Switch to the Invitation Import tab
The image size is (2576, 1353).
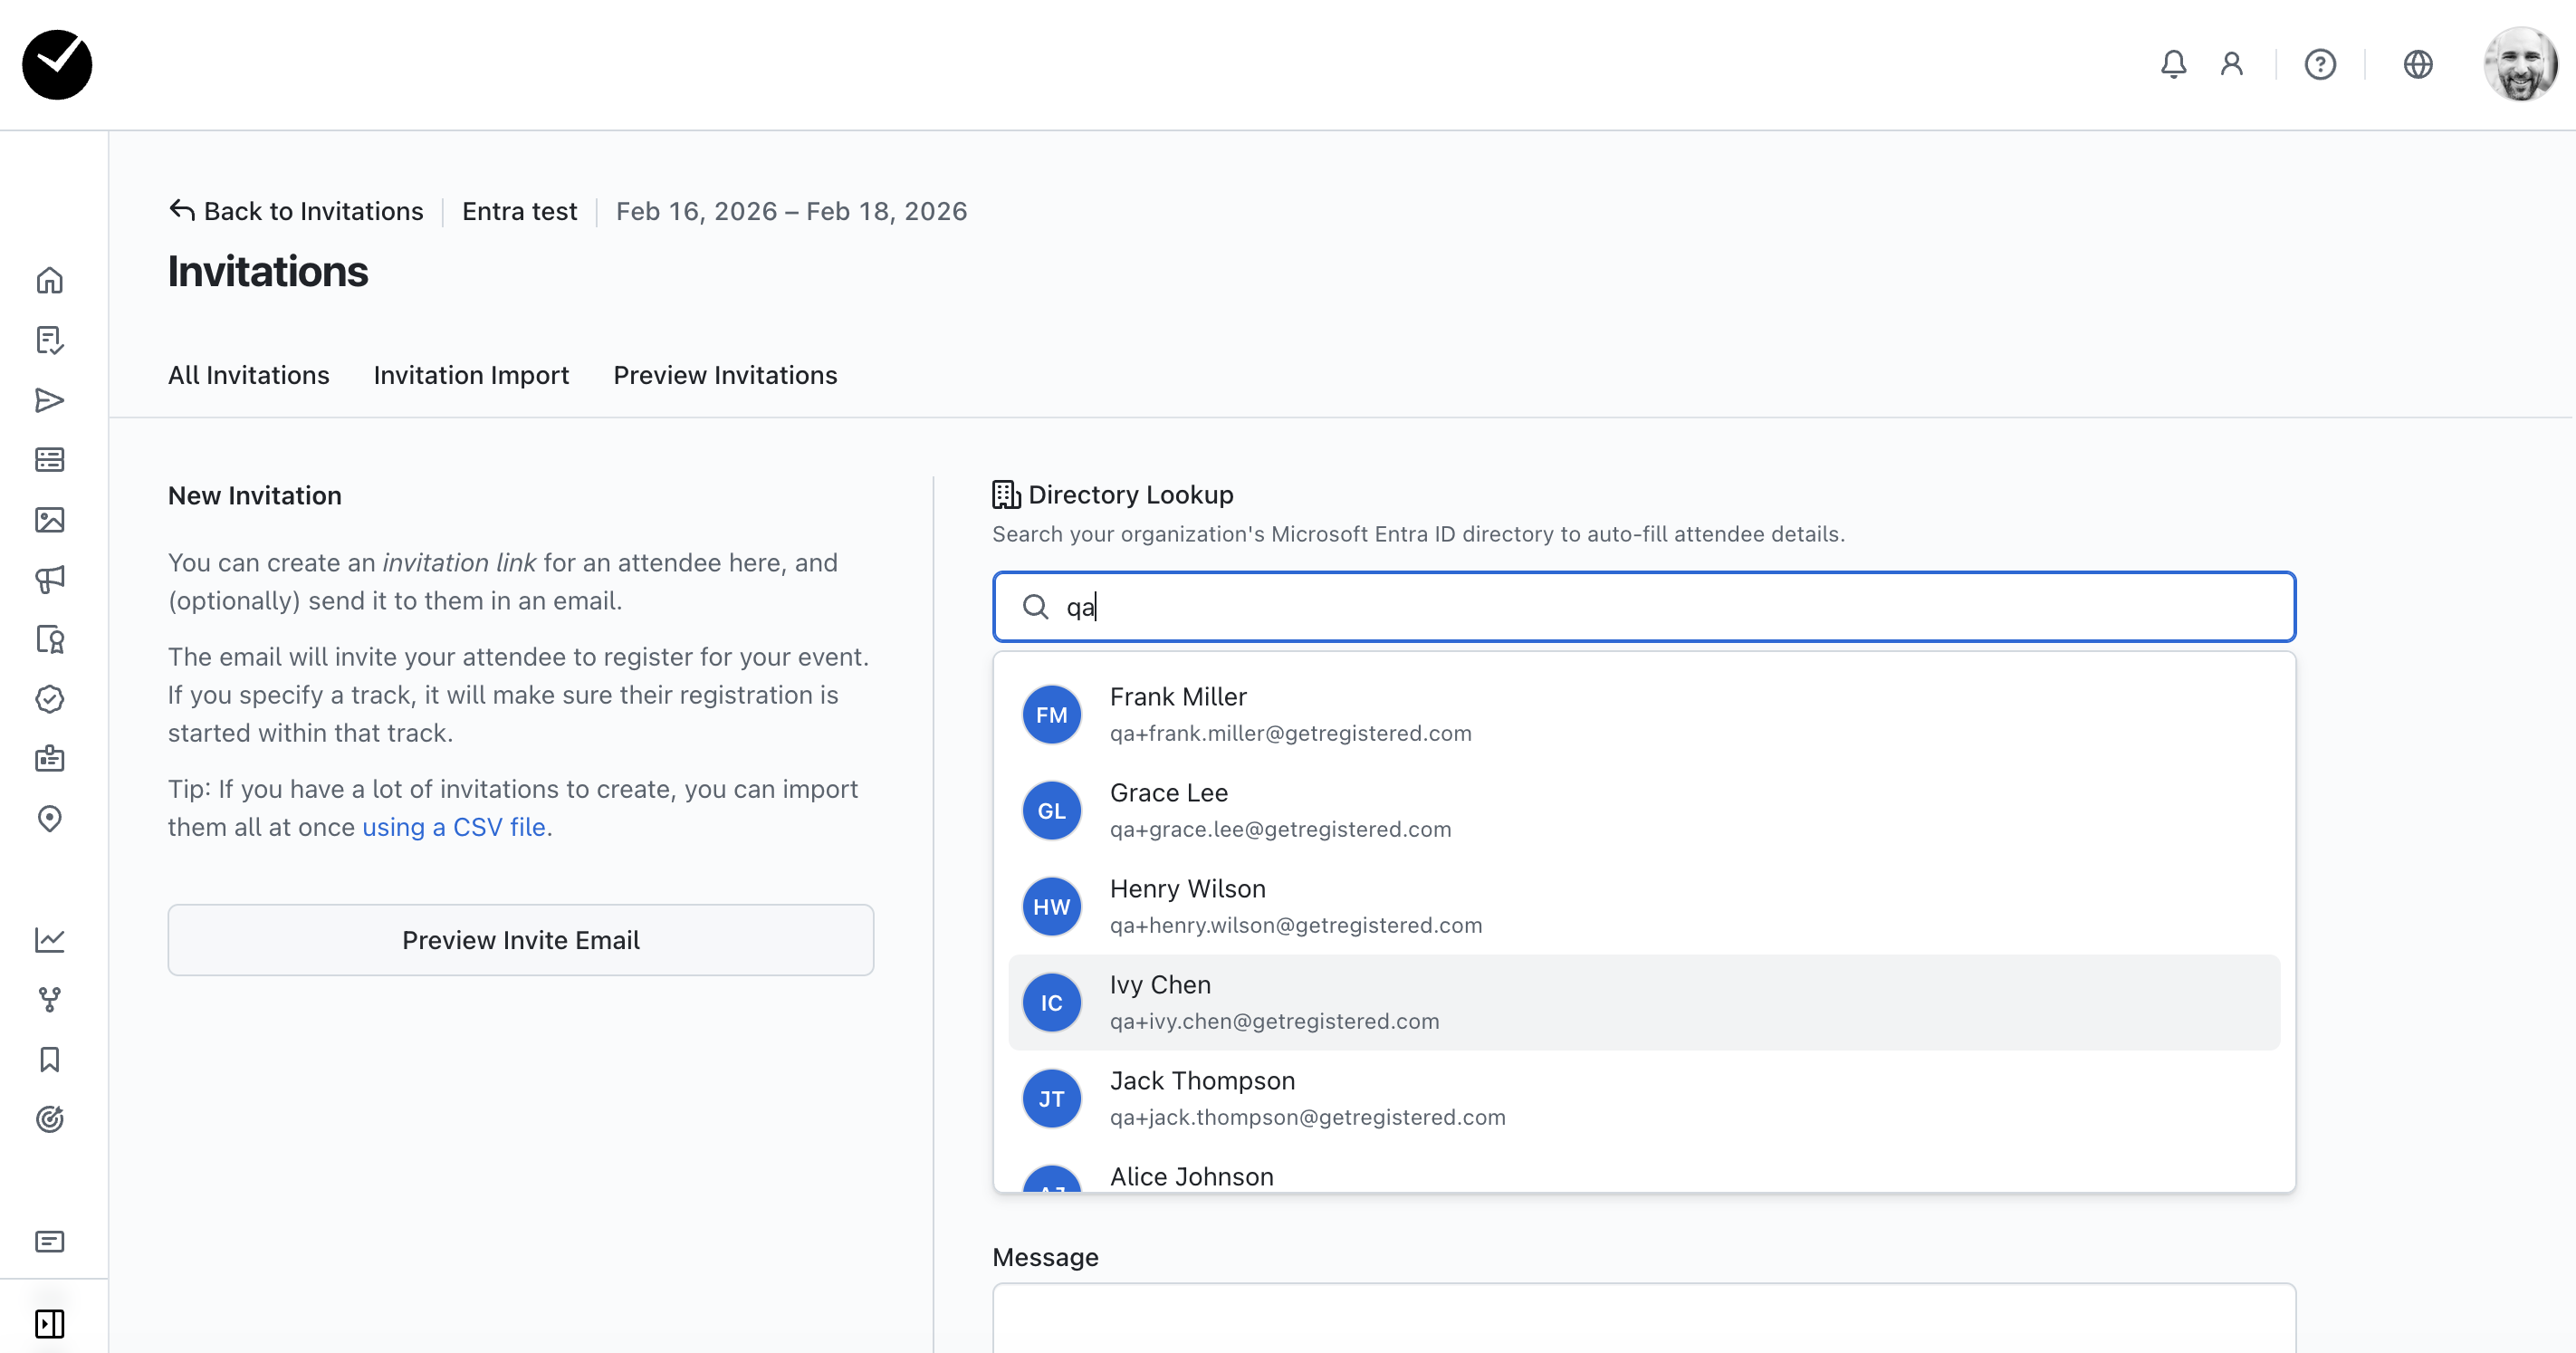pyautogui.click(x=471, y=375)
